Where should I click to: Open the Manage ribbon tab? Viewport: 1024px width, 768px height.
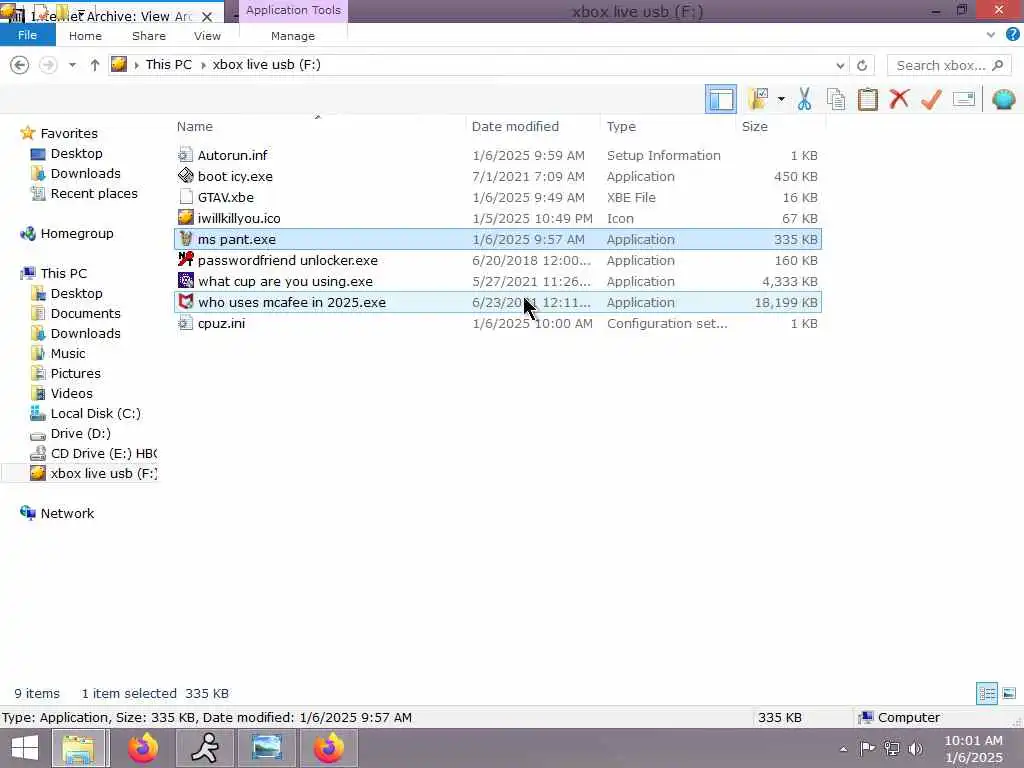293,36
